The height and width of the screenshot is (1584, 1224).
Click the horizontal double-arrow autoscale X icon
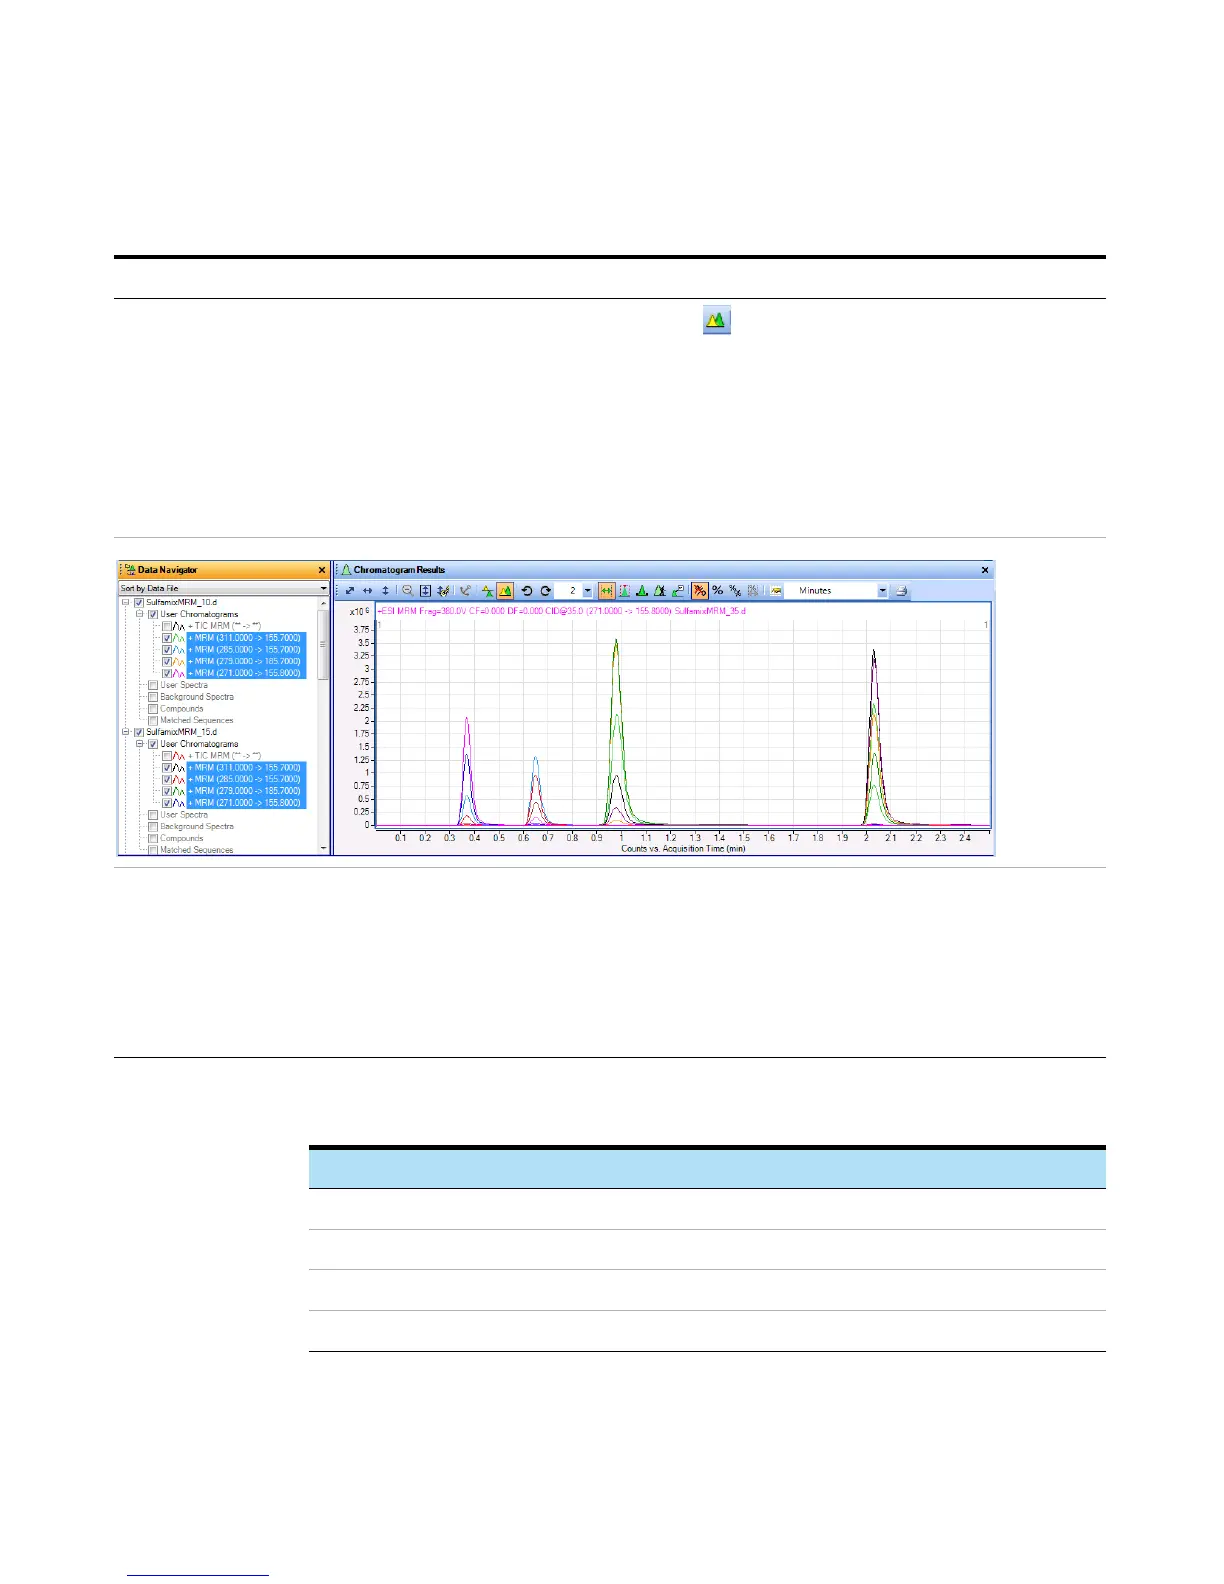[367, 591]
